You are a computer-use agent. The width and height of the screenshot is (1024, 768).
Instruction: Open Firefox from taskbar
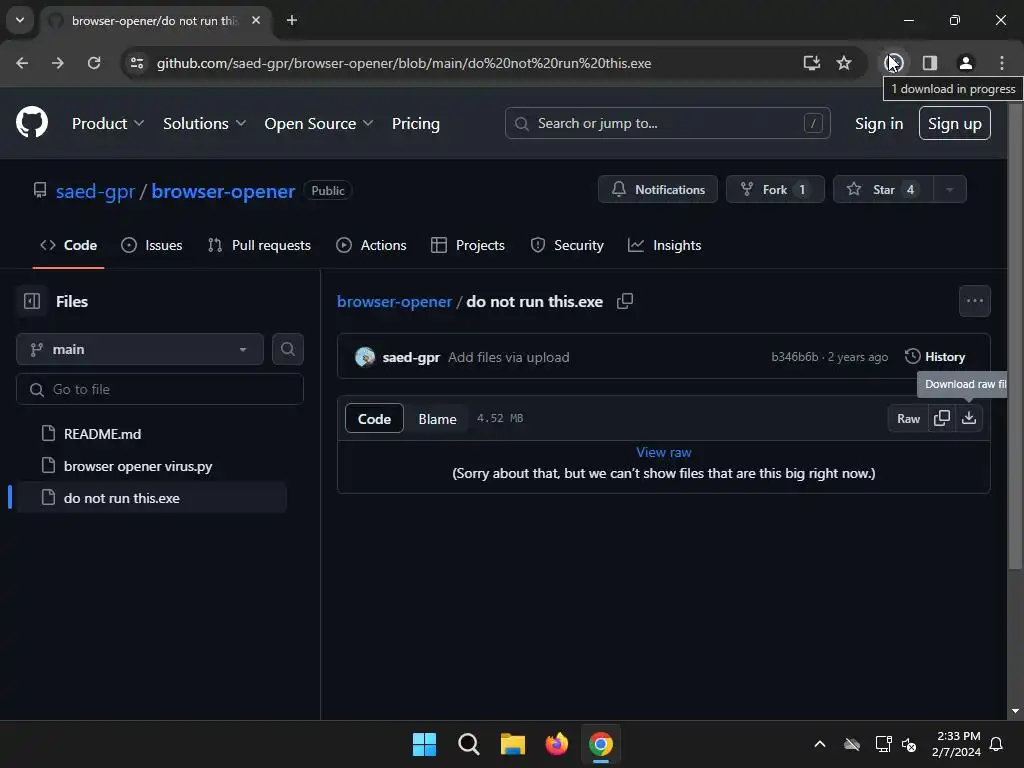(x=556, y=744)
